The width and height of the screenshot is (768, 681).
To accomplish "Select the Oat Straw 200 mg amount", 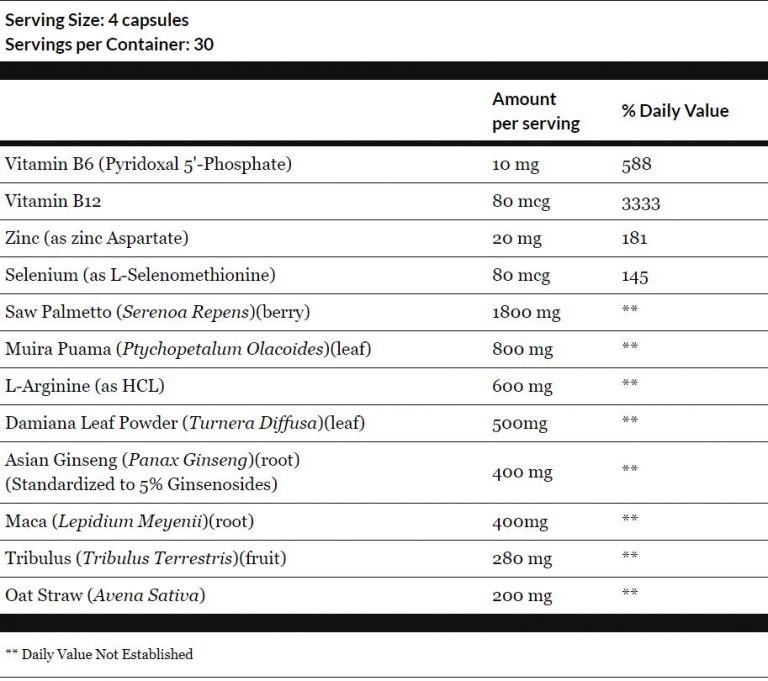I will (x=522, y=596).
